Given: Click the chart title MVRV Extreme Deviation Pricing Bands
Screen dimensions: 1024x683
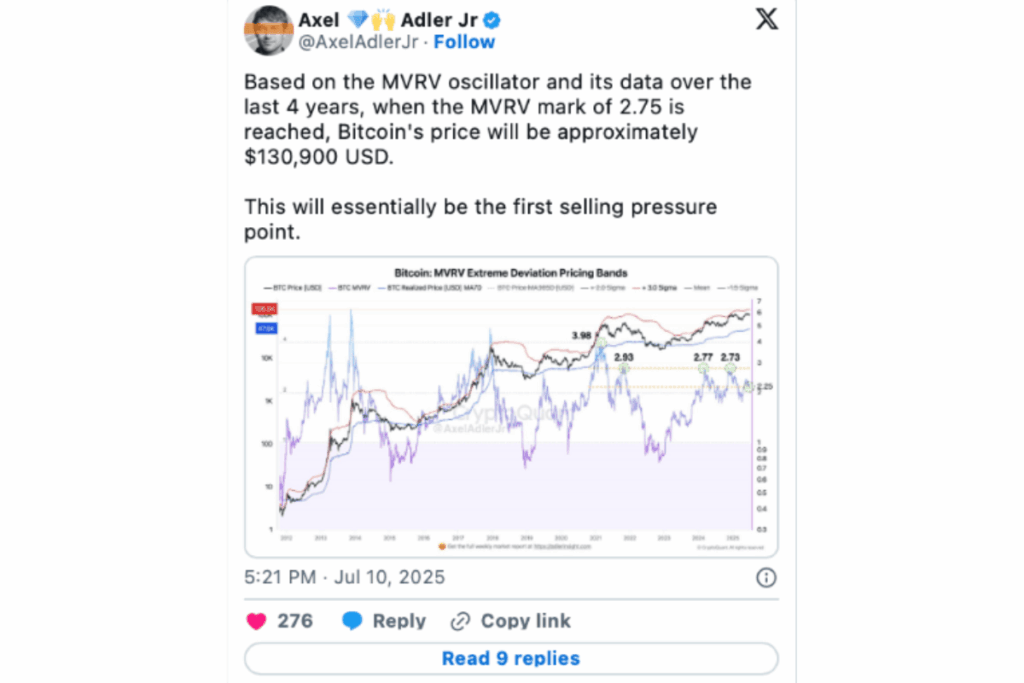Looking at the screenshot, I should 511,273.
